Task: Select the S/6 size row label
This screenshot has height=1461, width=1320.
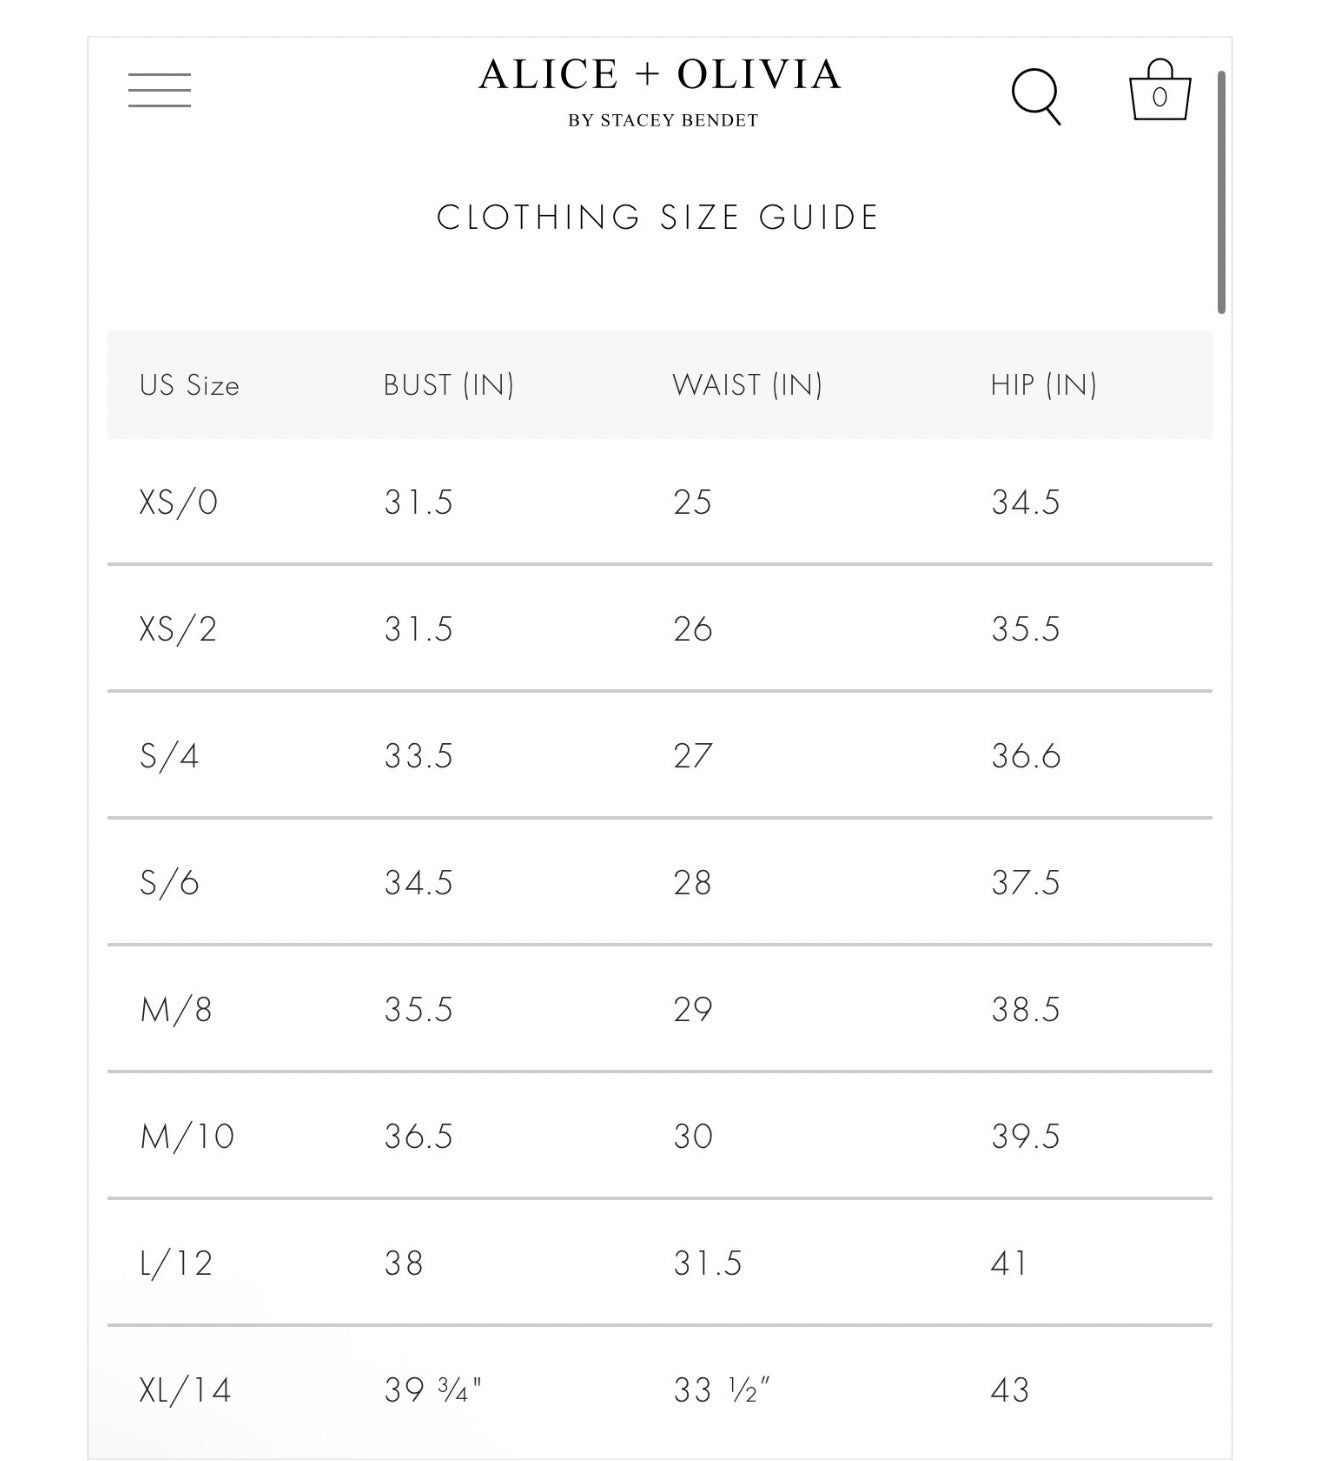Action: click(169, 883)
